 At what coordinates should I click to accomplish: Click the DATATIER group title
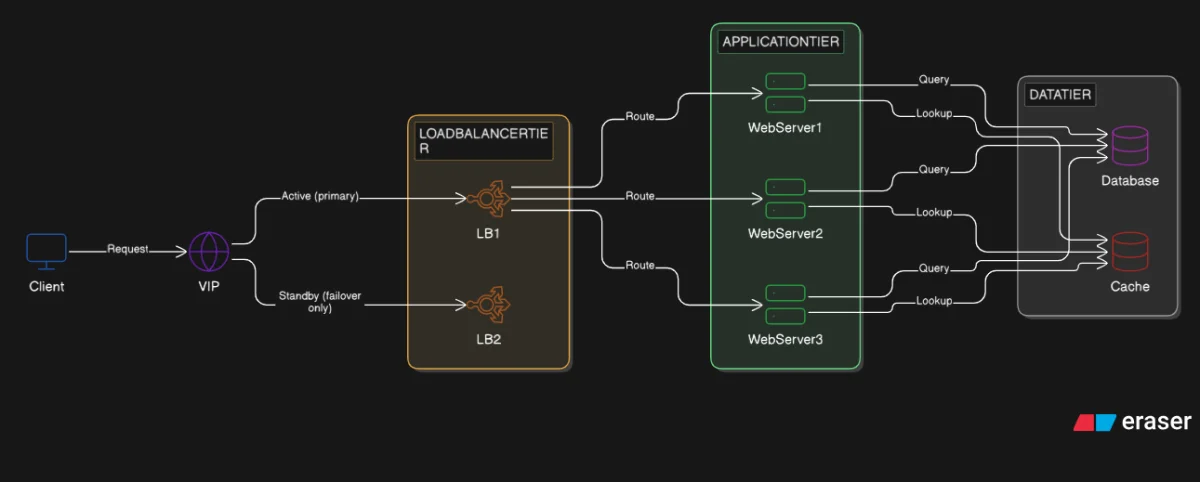[x=1060, y=95]
